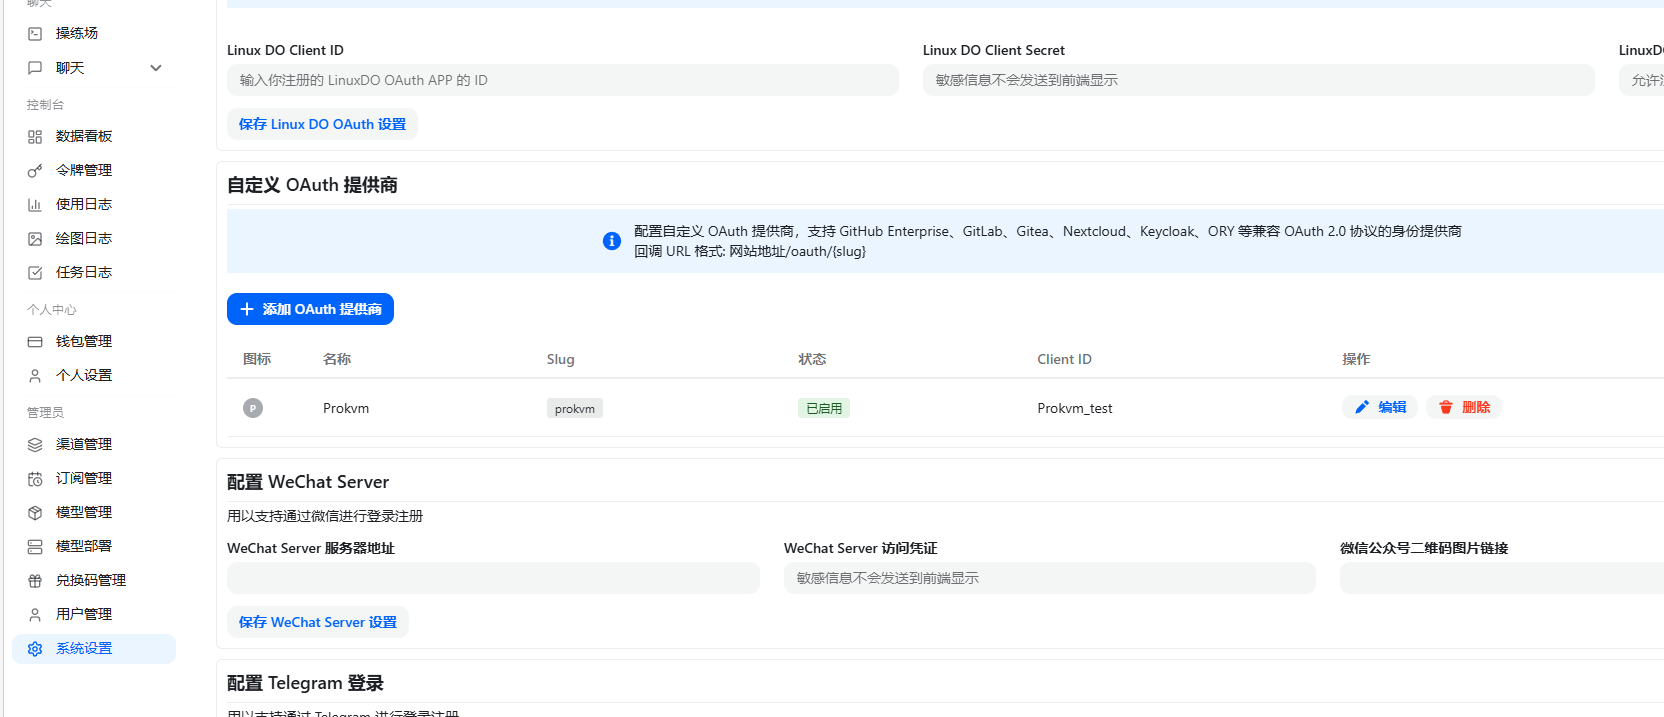Open 个人设置 in sidebar
Screen dimensions: 1664x717
pos(84,375)
